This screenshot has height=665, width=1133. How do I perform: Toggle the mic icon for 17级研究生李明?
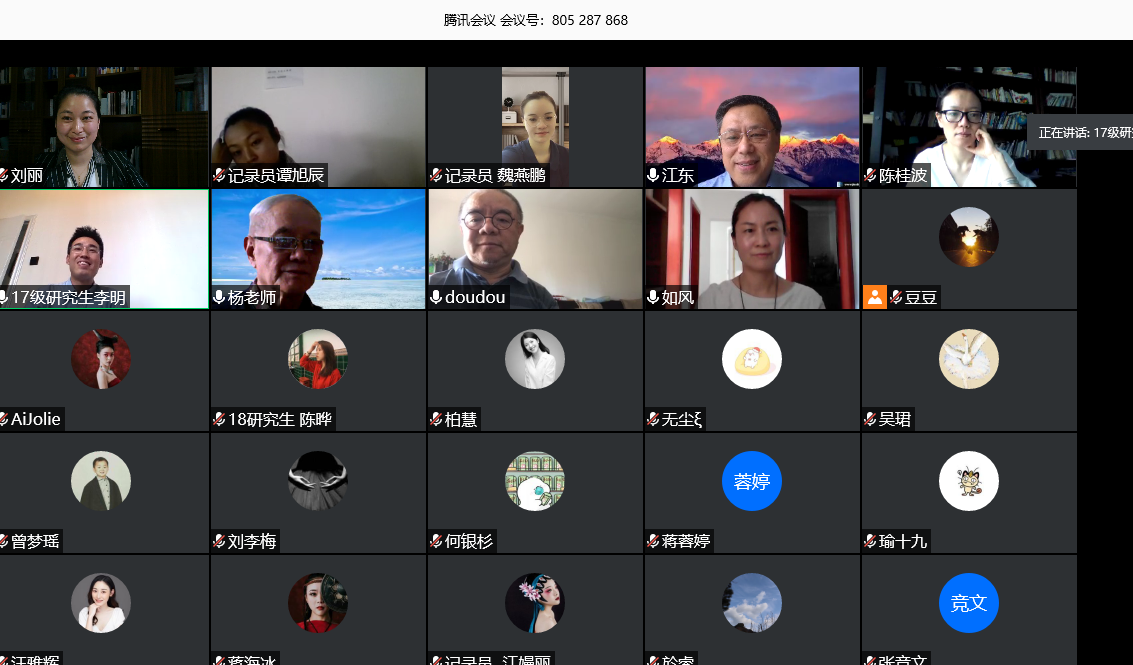click(3, 297)
